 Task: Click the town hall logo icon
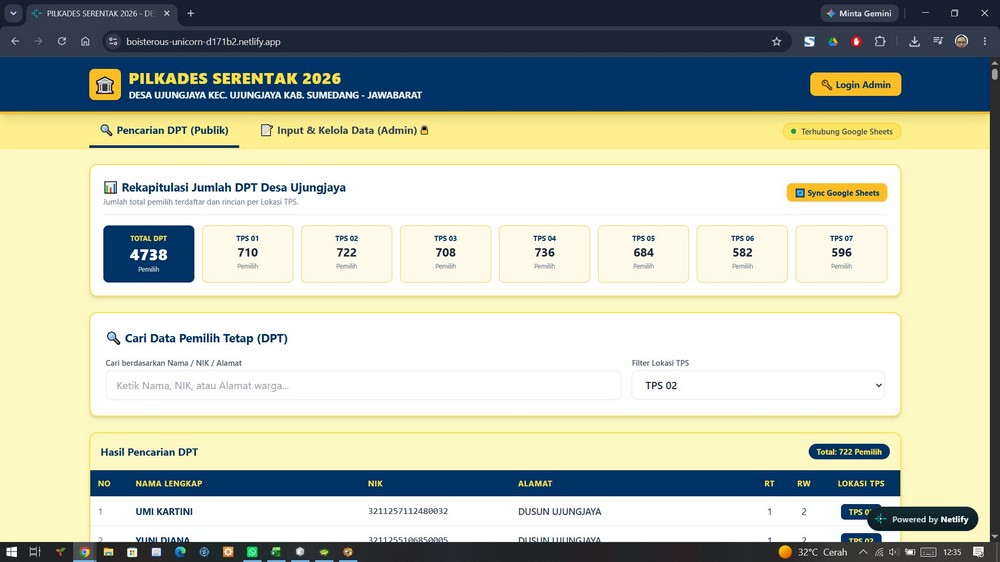(x=105, y=85)
